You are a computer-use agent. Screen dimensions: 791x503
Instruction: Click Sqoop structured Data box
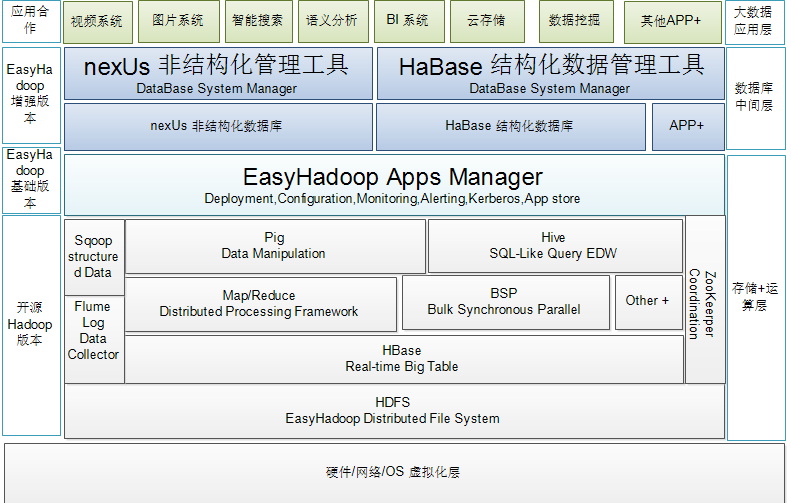point(94,257)
